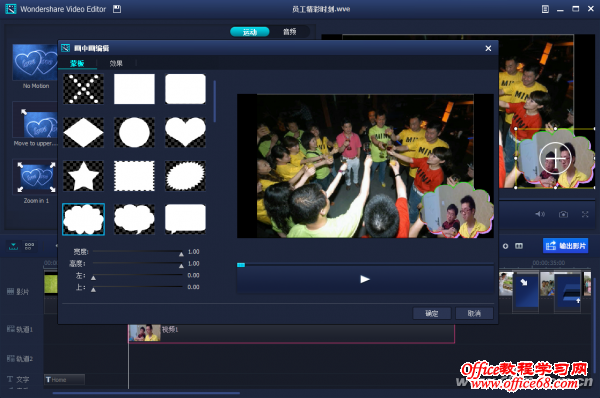Click the fit-to-timeline icon left of 输出影片

click(519, 246)
